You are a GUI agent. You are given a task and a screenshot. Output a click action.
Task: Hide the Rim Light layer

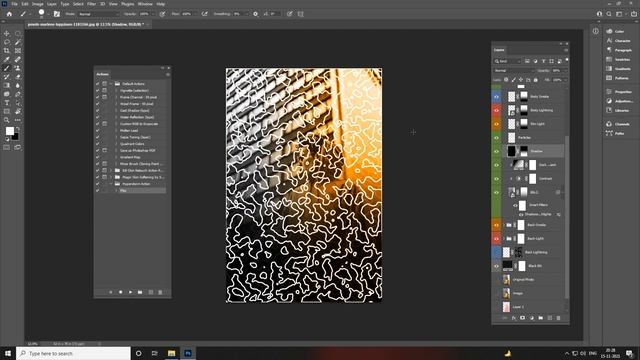pos(496,124)
